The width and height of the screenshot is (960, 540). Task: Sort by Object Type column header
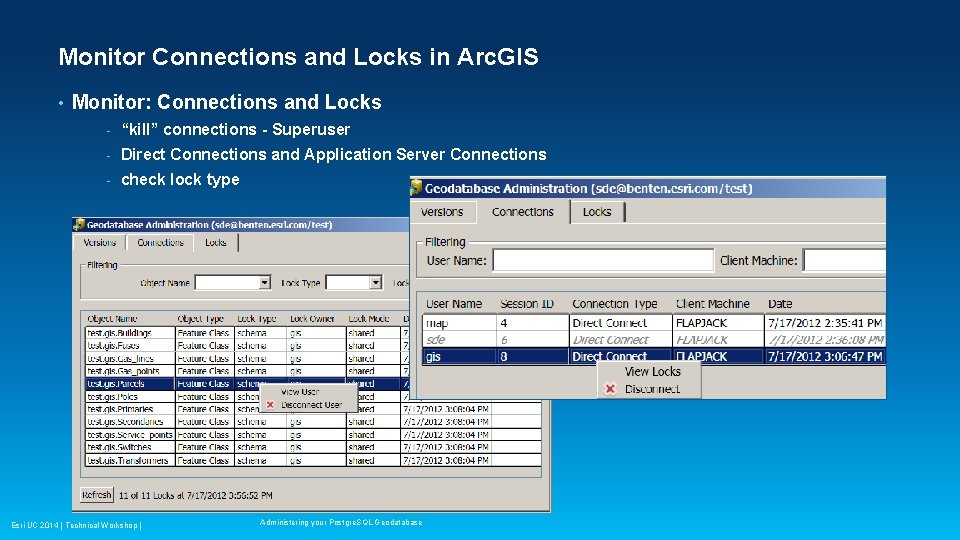tap(200, 318)
